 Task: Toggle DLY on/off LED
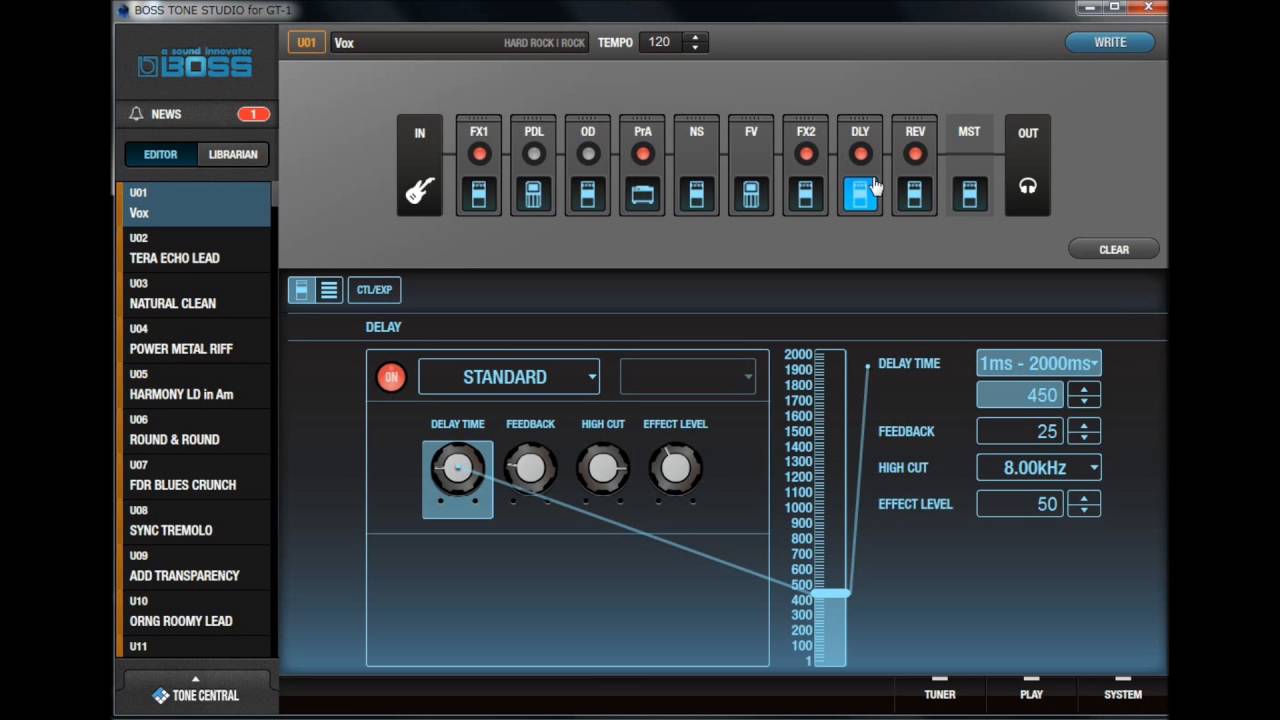click(x=860, y=154)
